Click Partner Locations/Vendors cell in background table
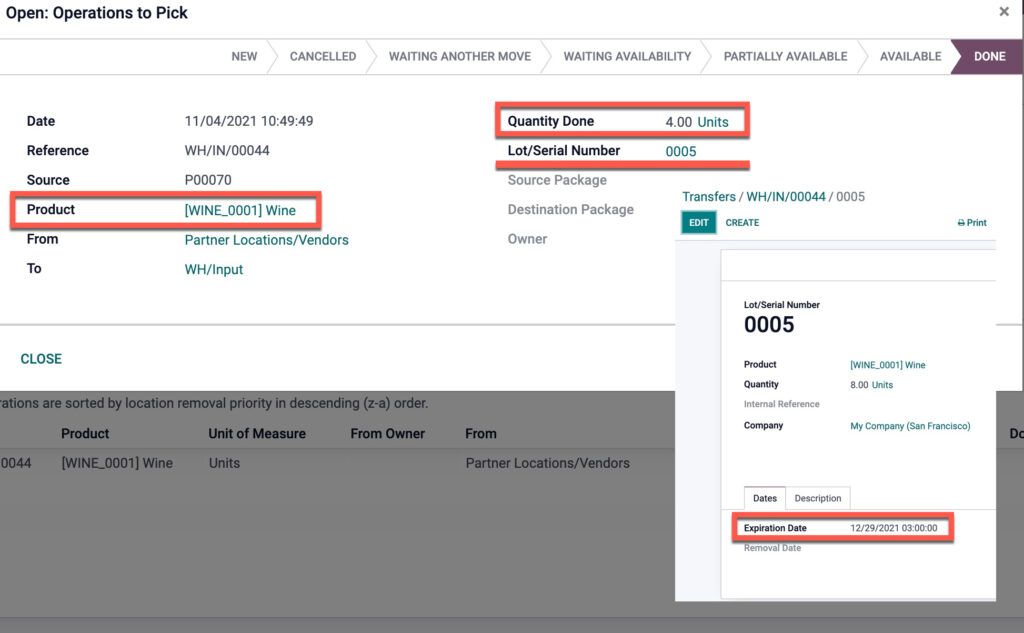The height and width of the screenshot is (633, 1024). click(547, 463)
